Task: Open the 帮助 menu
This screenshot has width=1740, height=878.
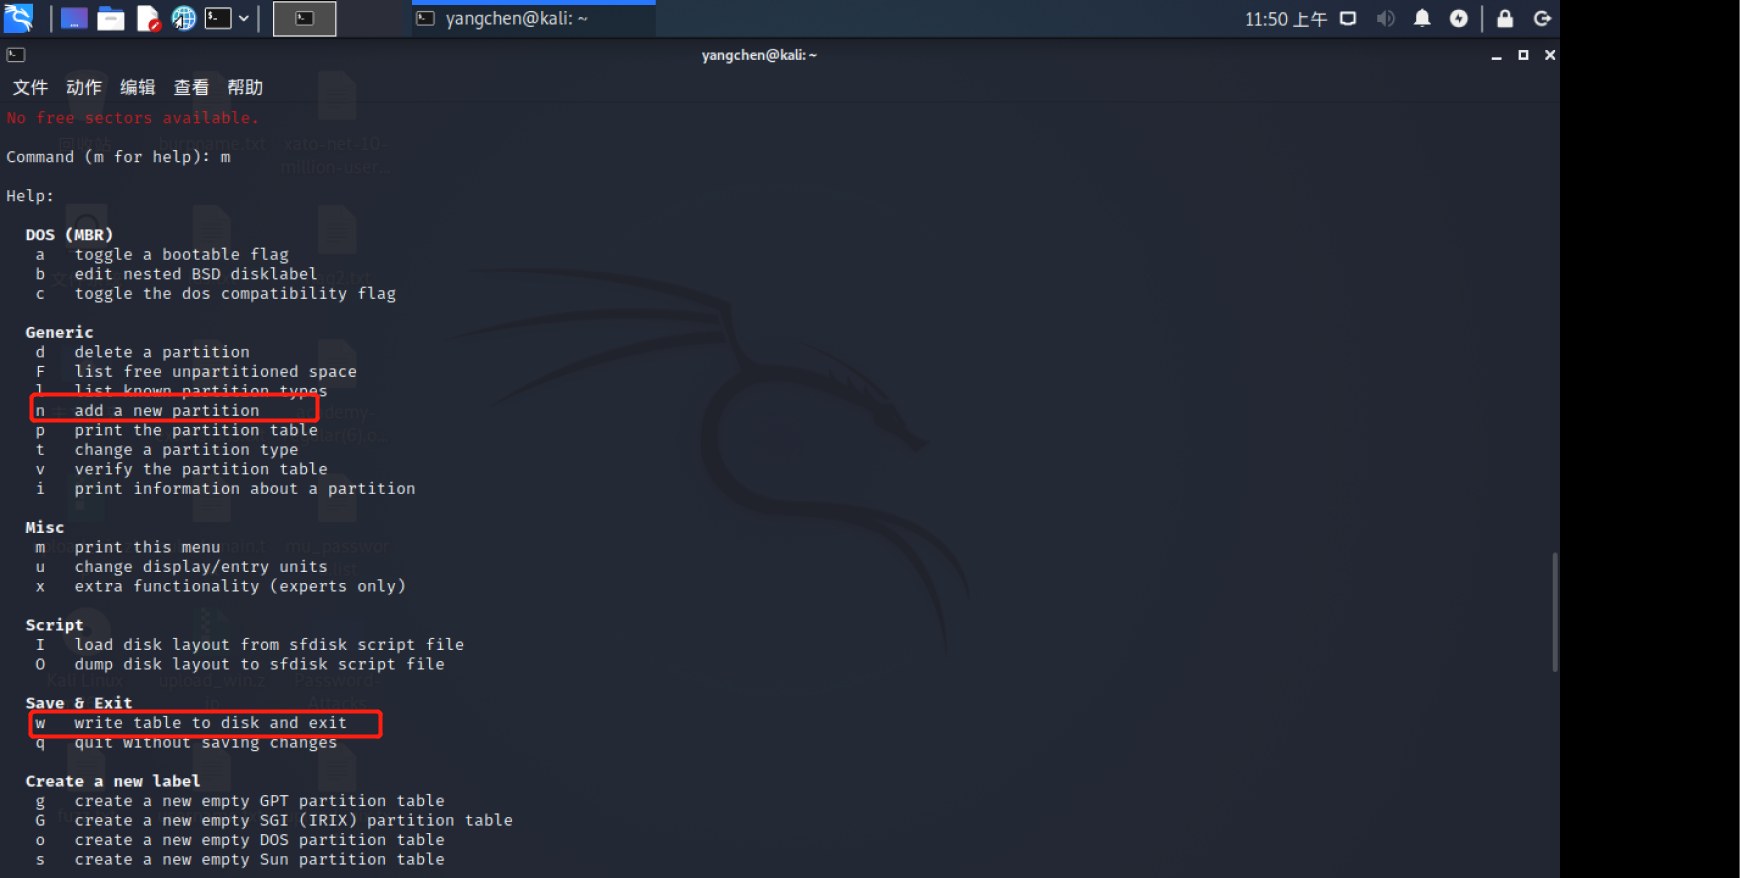Action: [x=245, y=87]
